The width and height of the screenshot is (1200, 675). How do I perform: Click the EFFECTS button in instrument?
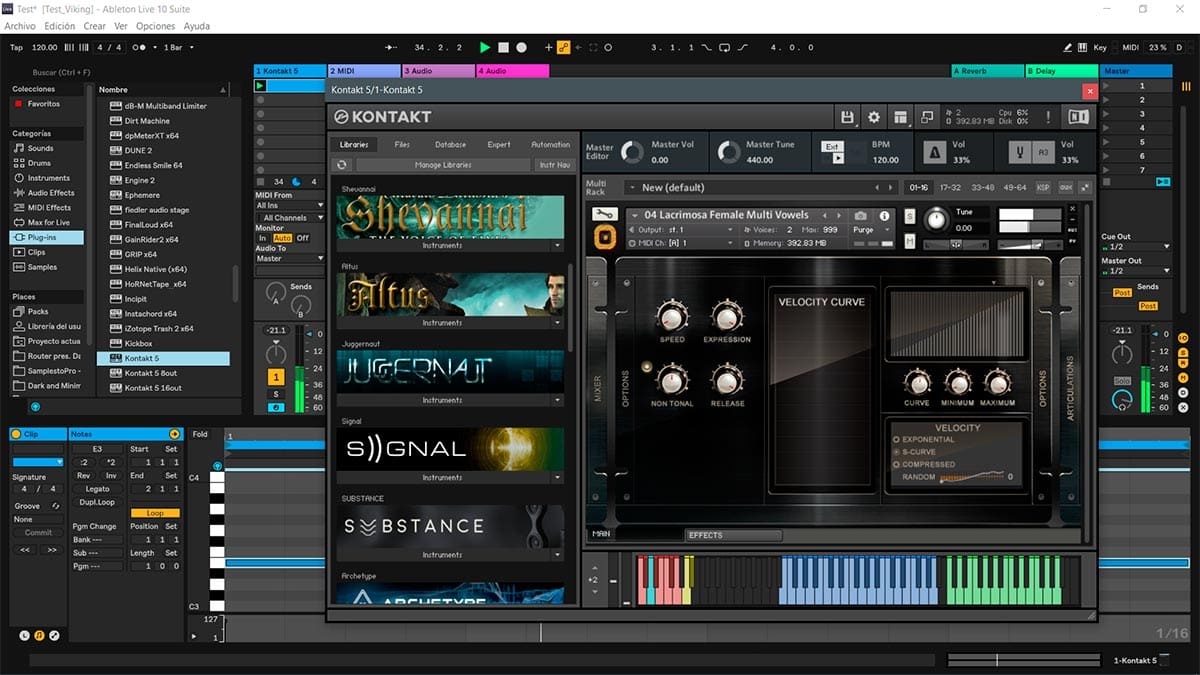click(733, 535)
